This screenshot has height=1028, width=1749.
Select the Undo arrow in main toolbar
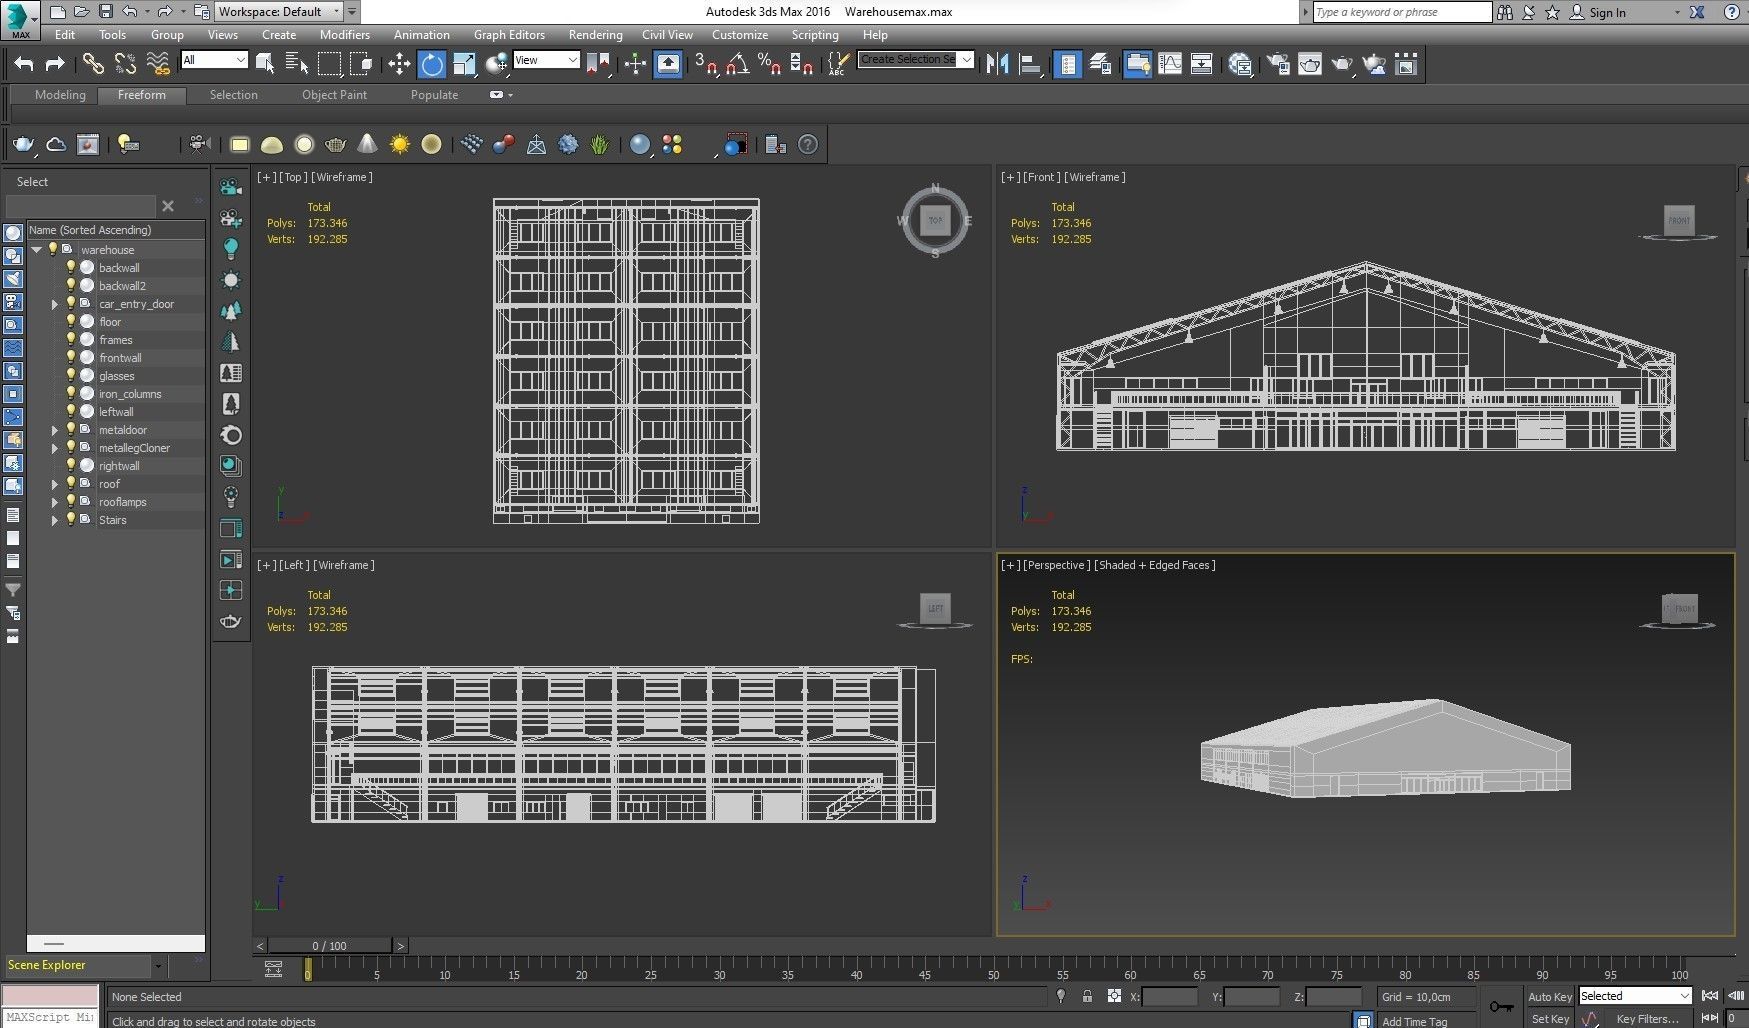click(23, 64)
